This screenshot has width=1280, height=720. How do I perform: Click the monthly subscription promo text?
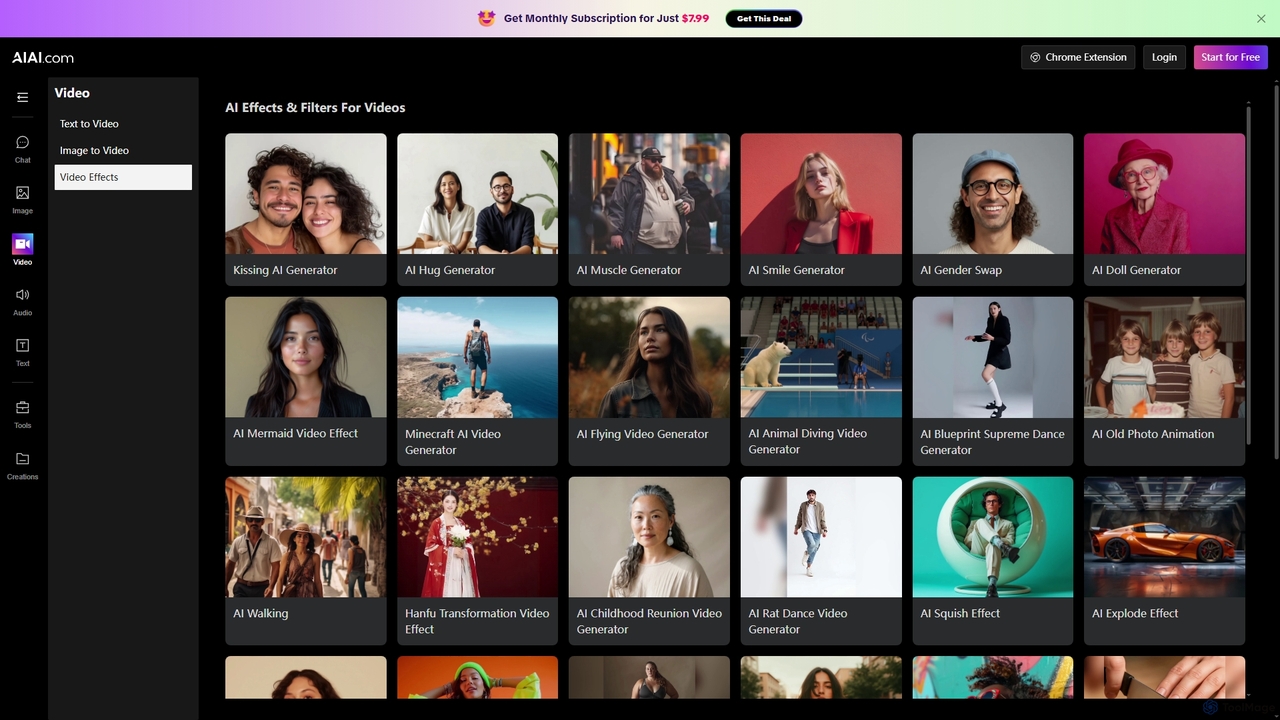pos(606,18)
